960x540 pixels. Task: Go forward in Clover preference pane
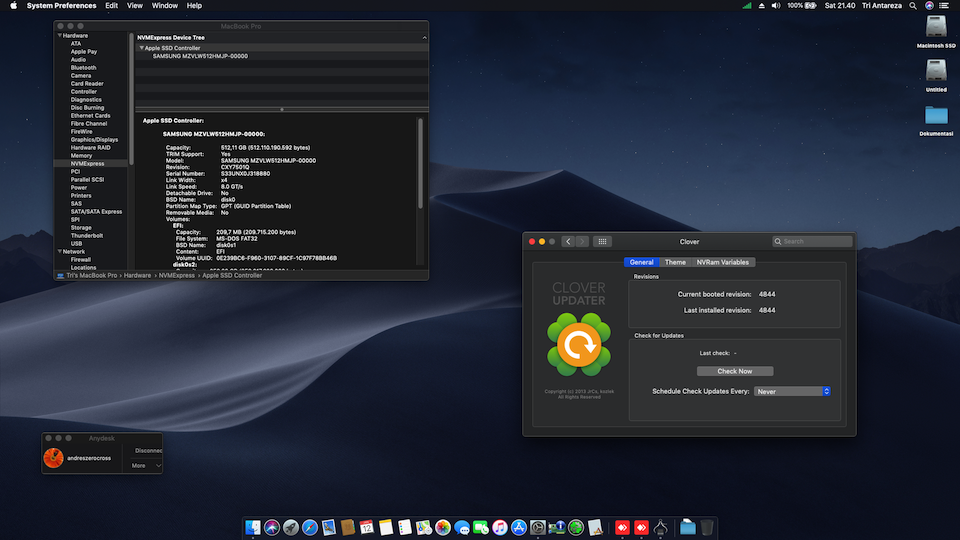coord(582,241)
